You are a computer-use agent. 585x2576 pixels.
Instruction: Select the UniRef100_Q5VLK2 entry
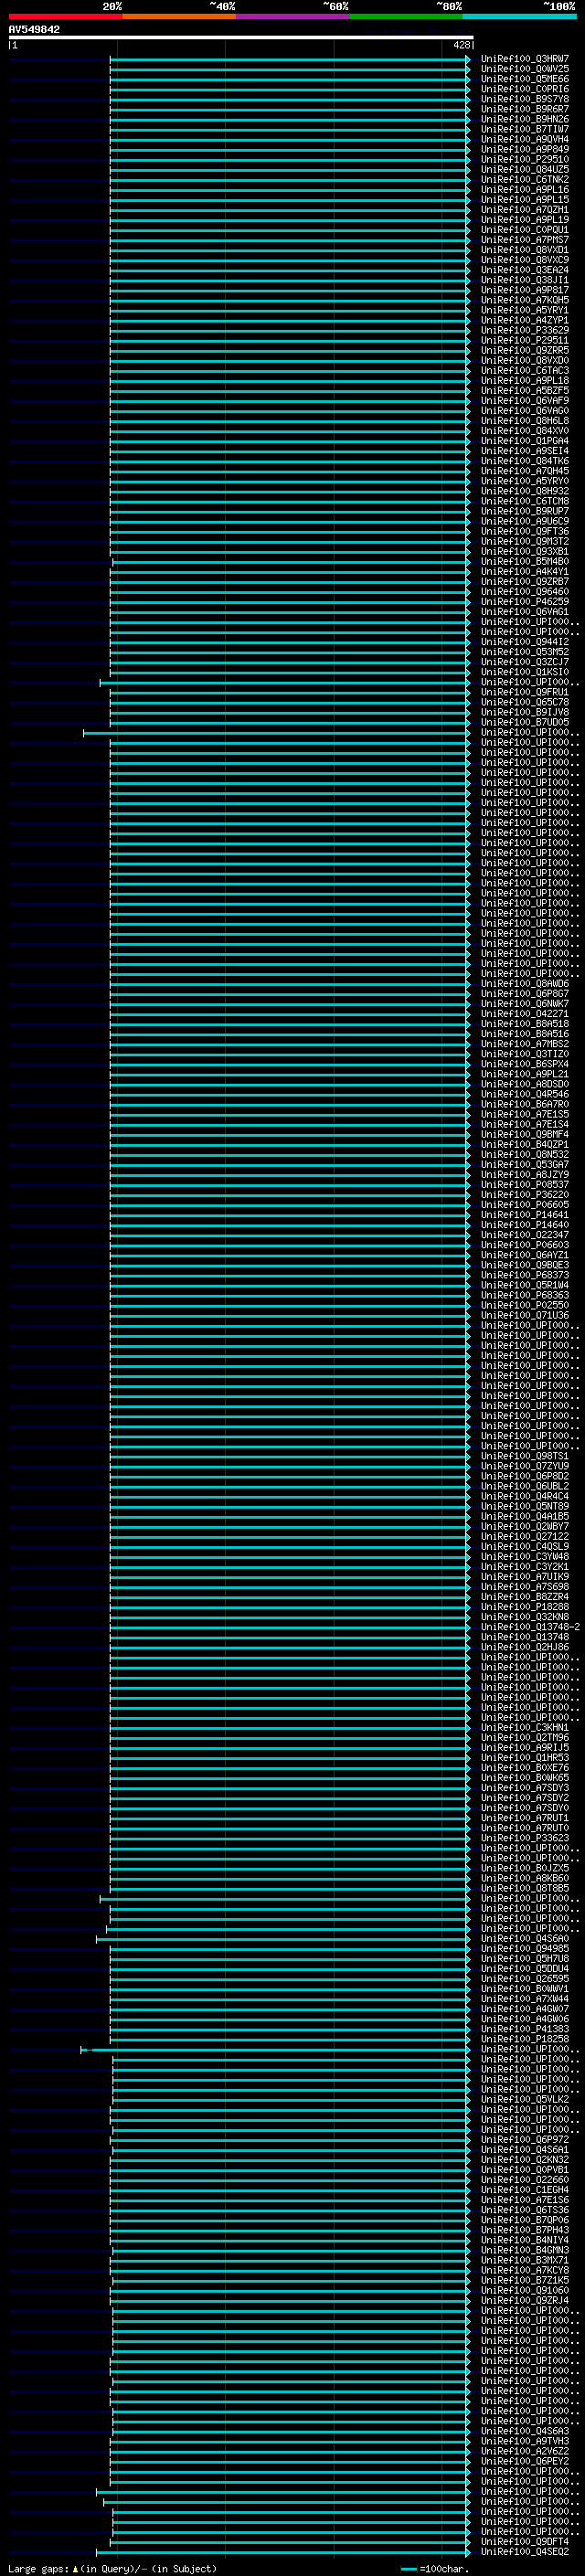525,2099
